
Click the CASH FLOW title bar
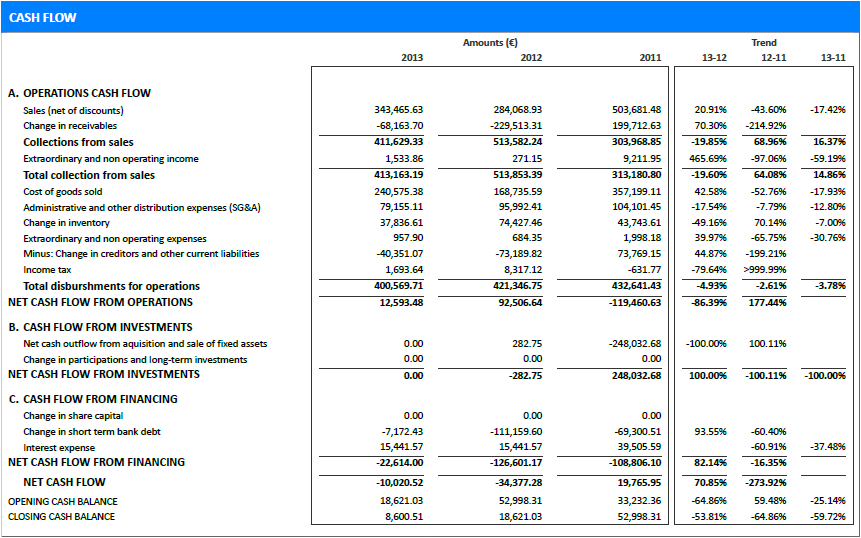pos(430,17)
